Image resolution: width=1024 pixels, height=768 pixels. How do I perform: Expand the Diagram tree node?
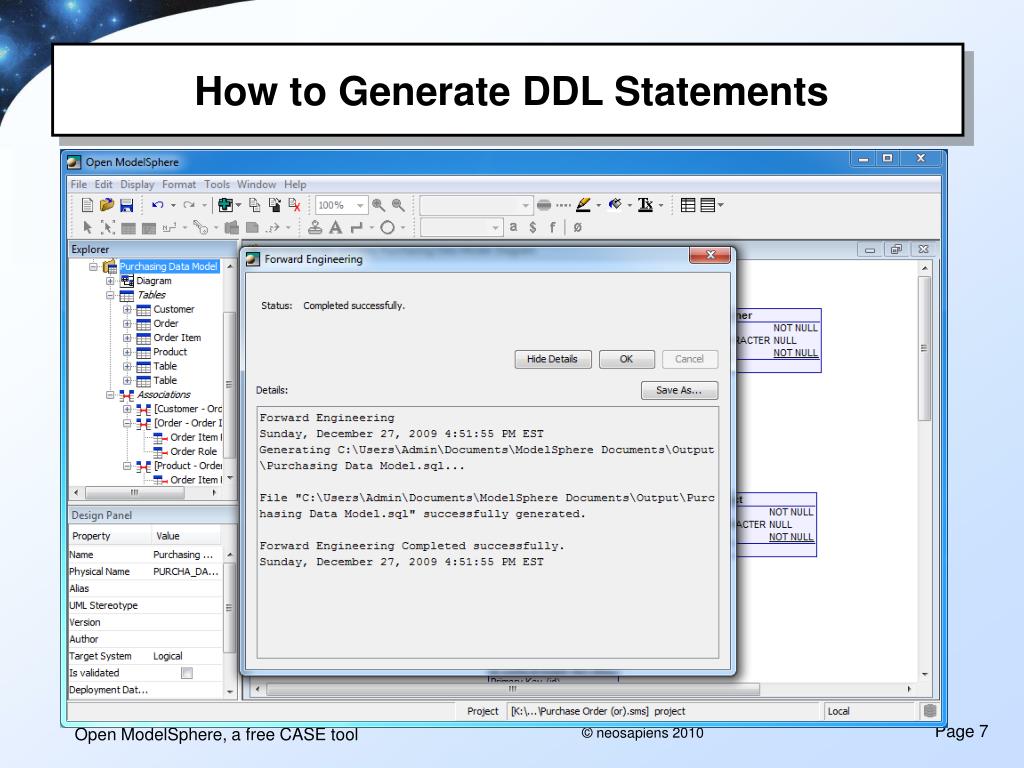[110, 281]
